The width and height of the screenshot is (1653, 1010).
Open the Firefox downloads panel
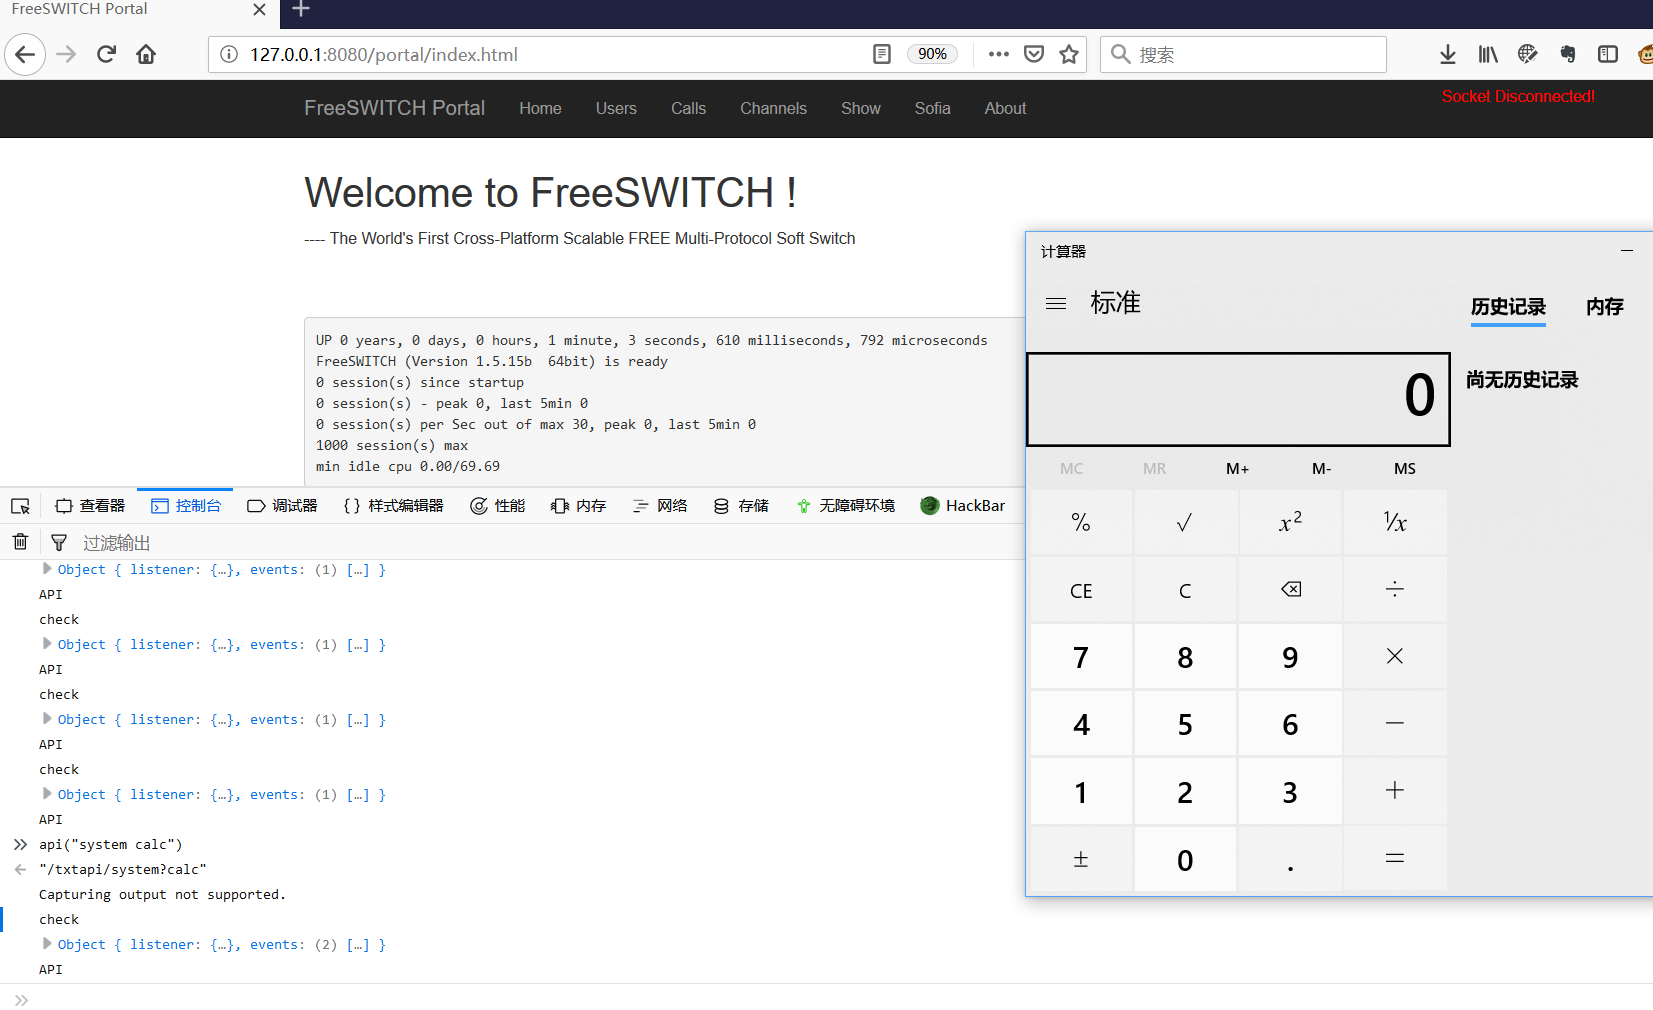(1447, 54)
